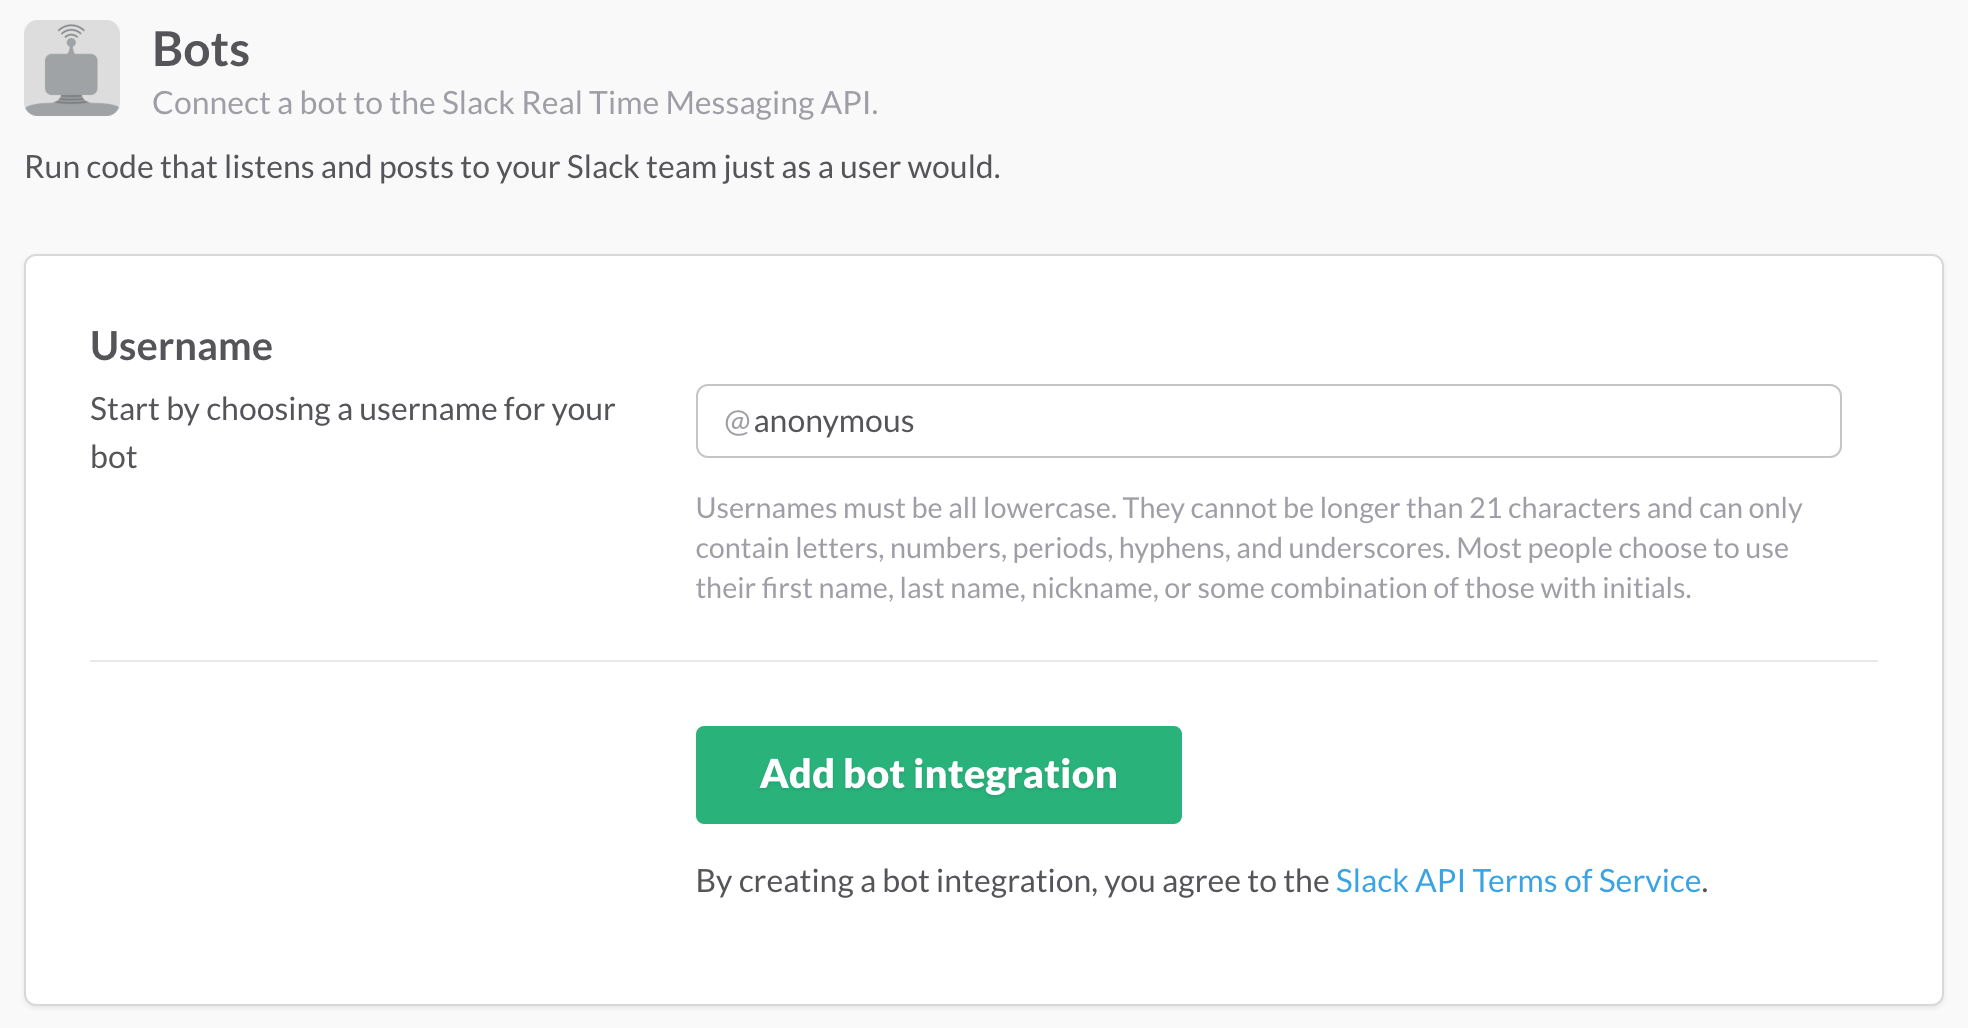
Task: Click the Bots page heading
Action: click(x=200, y=48)
